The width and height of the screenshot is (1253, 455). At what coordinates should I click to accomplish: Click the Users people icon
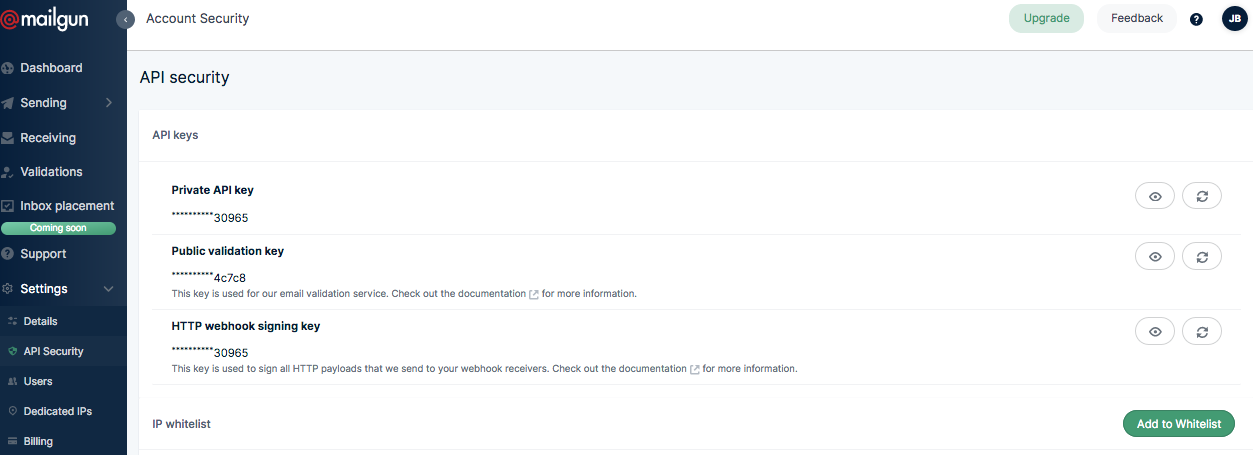click(x=13, y=381)
